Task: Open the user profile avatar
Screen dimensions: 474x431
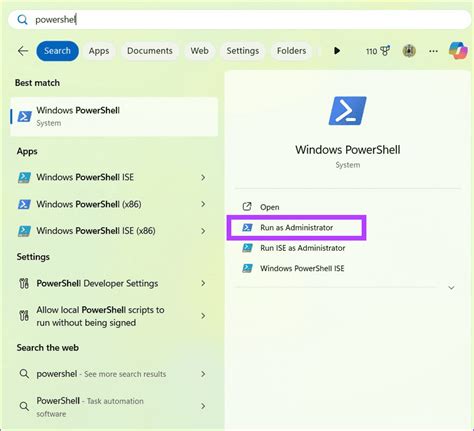Action: coord(409,51)
